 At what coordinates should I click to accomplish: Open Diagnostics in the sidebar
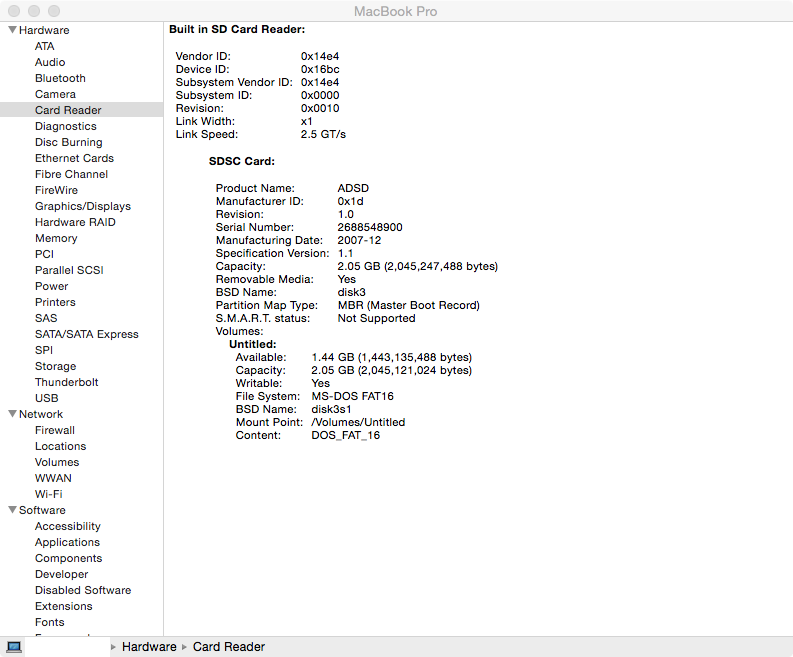66,126
